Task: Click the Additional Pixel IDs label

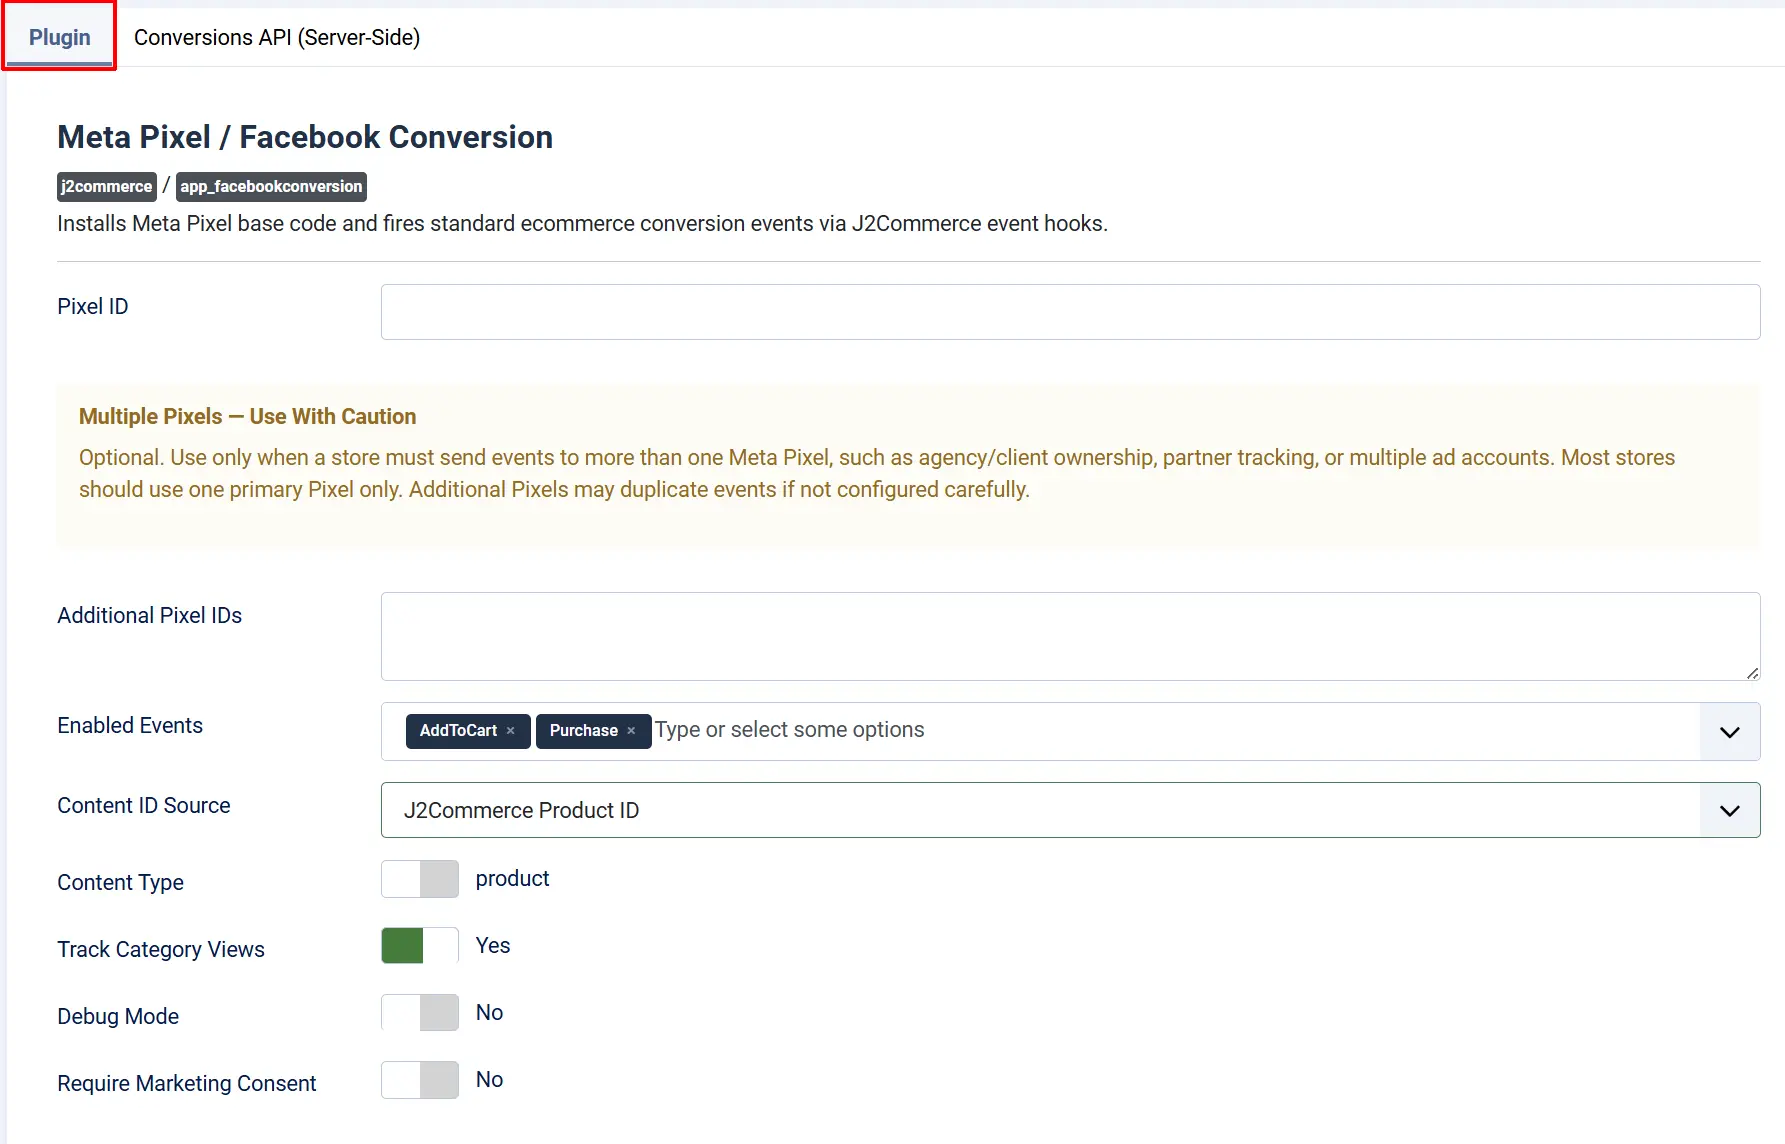Action: click(x=150, y=616)
